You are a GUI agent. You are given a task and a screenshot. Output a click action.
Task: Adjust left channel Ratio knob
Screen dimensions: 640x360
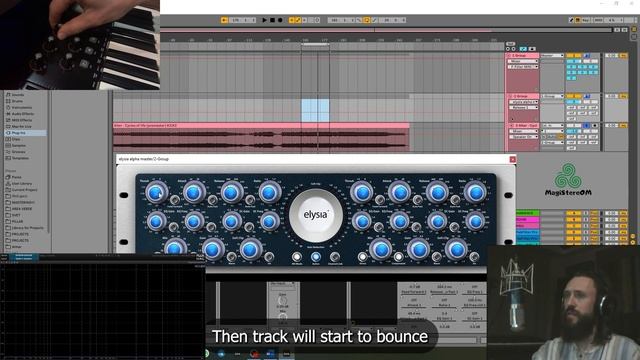(x=269, y=193)
